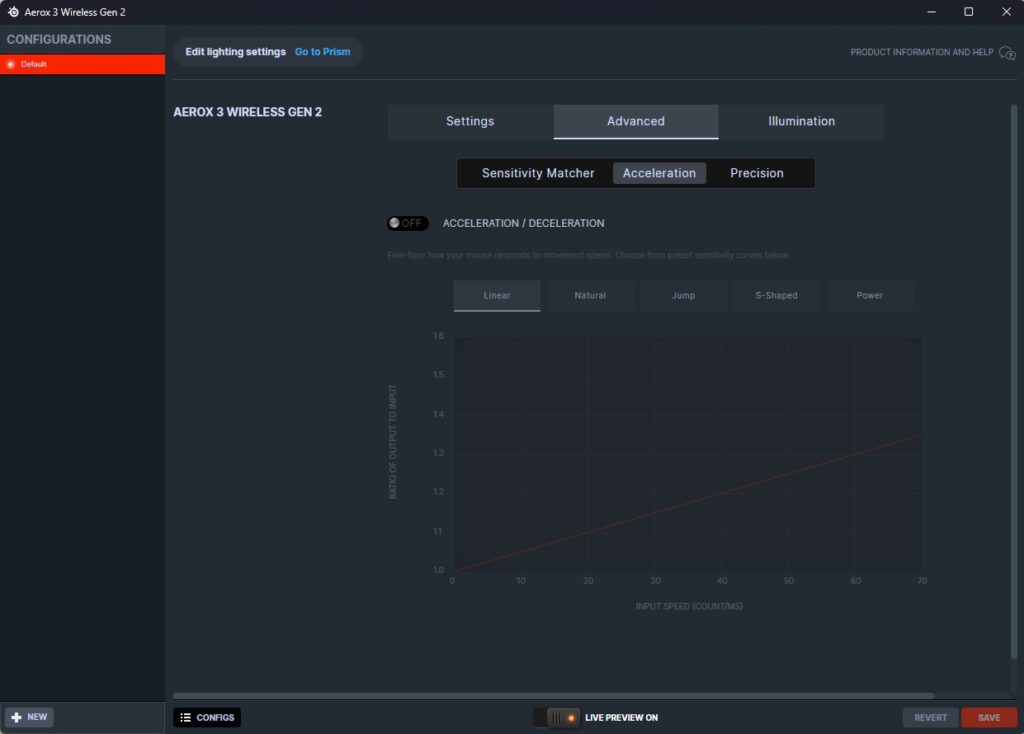1024x734 pixels.
Task: Open the product information help icon
Action: tap(1007, 53)
